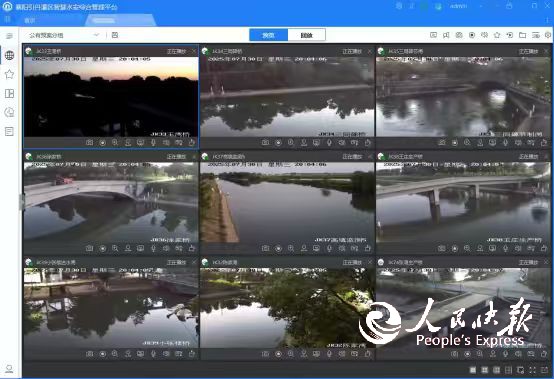The height and width of the screenshot is (379, 554).
Task: Open the folder icon in the top-right toolbar
Action: tap(523, 35)
